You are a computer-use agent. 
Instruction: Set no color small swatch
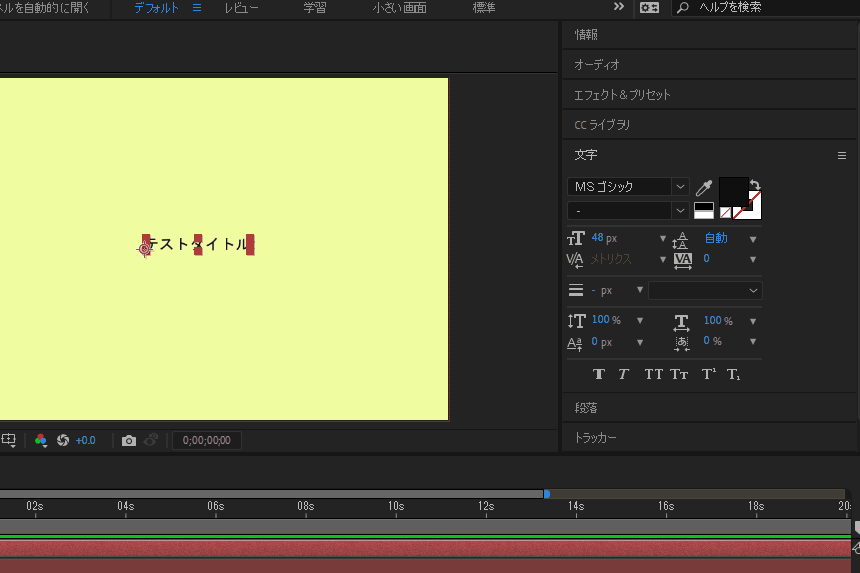pos(725,213)
